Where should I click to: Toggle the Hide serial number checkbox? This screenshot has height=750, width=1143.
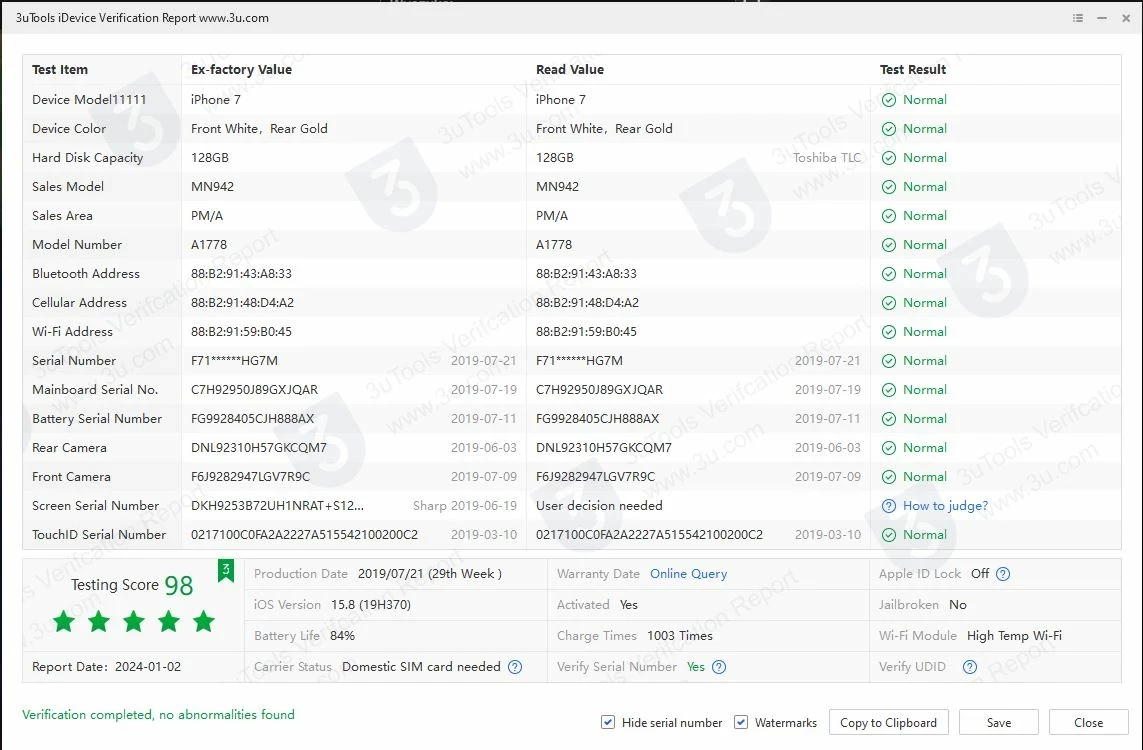click(608, 722)
